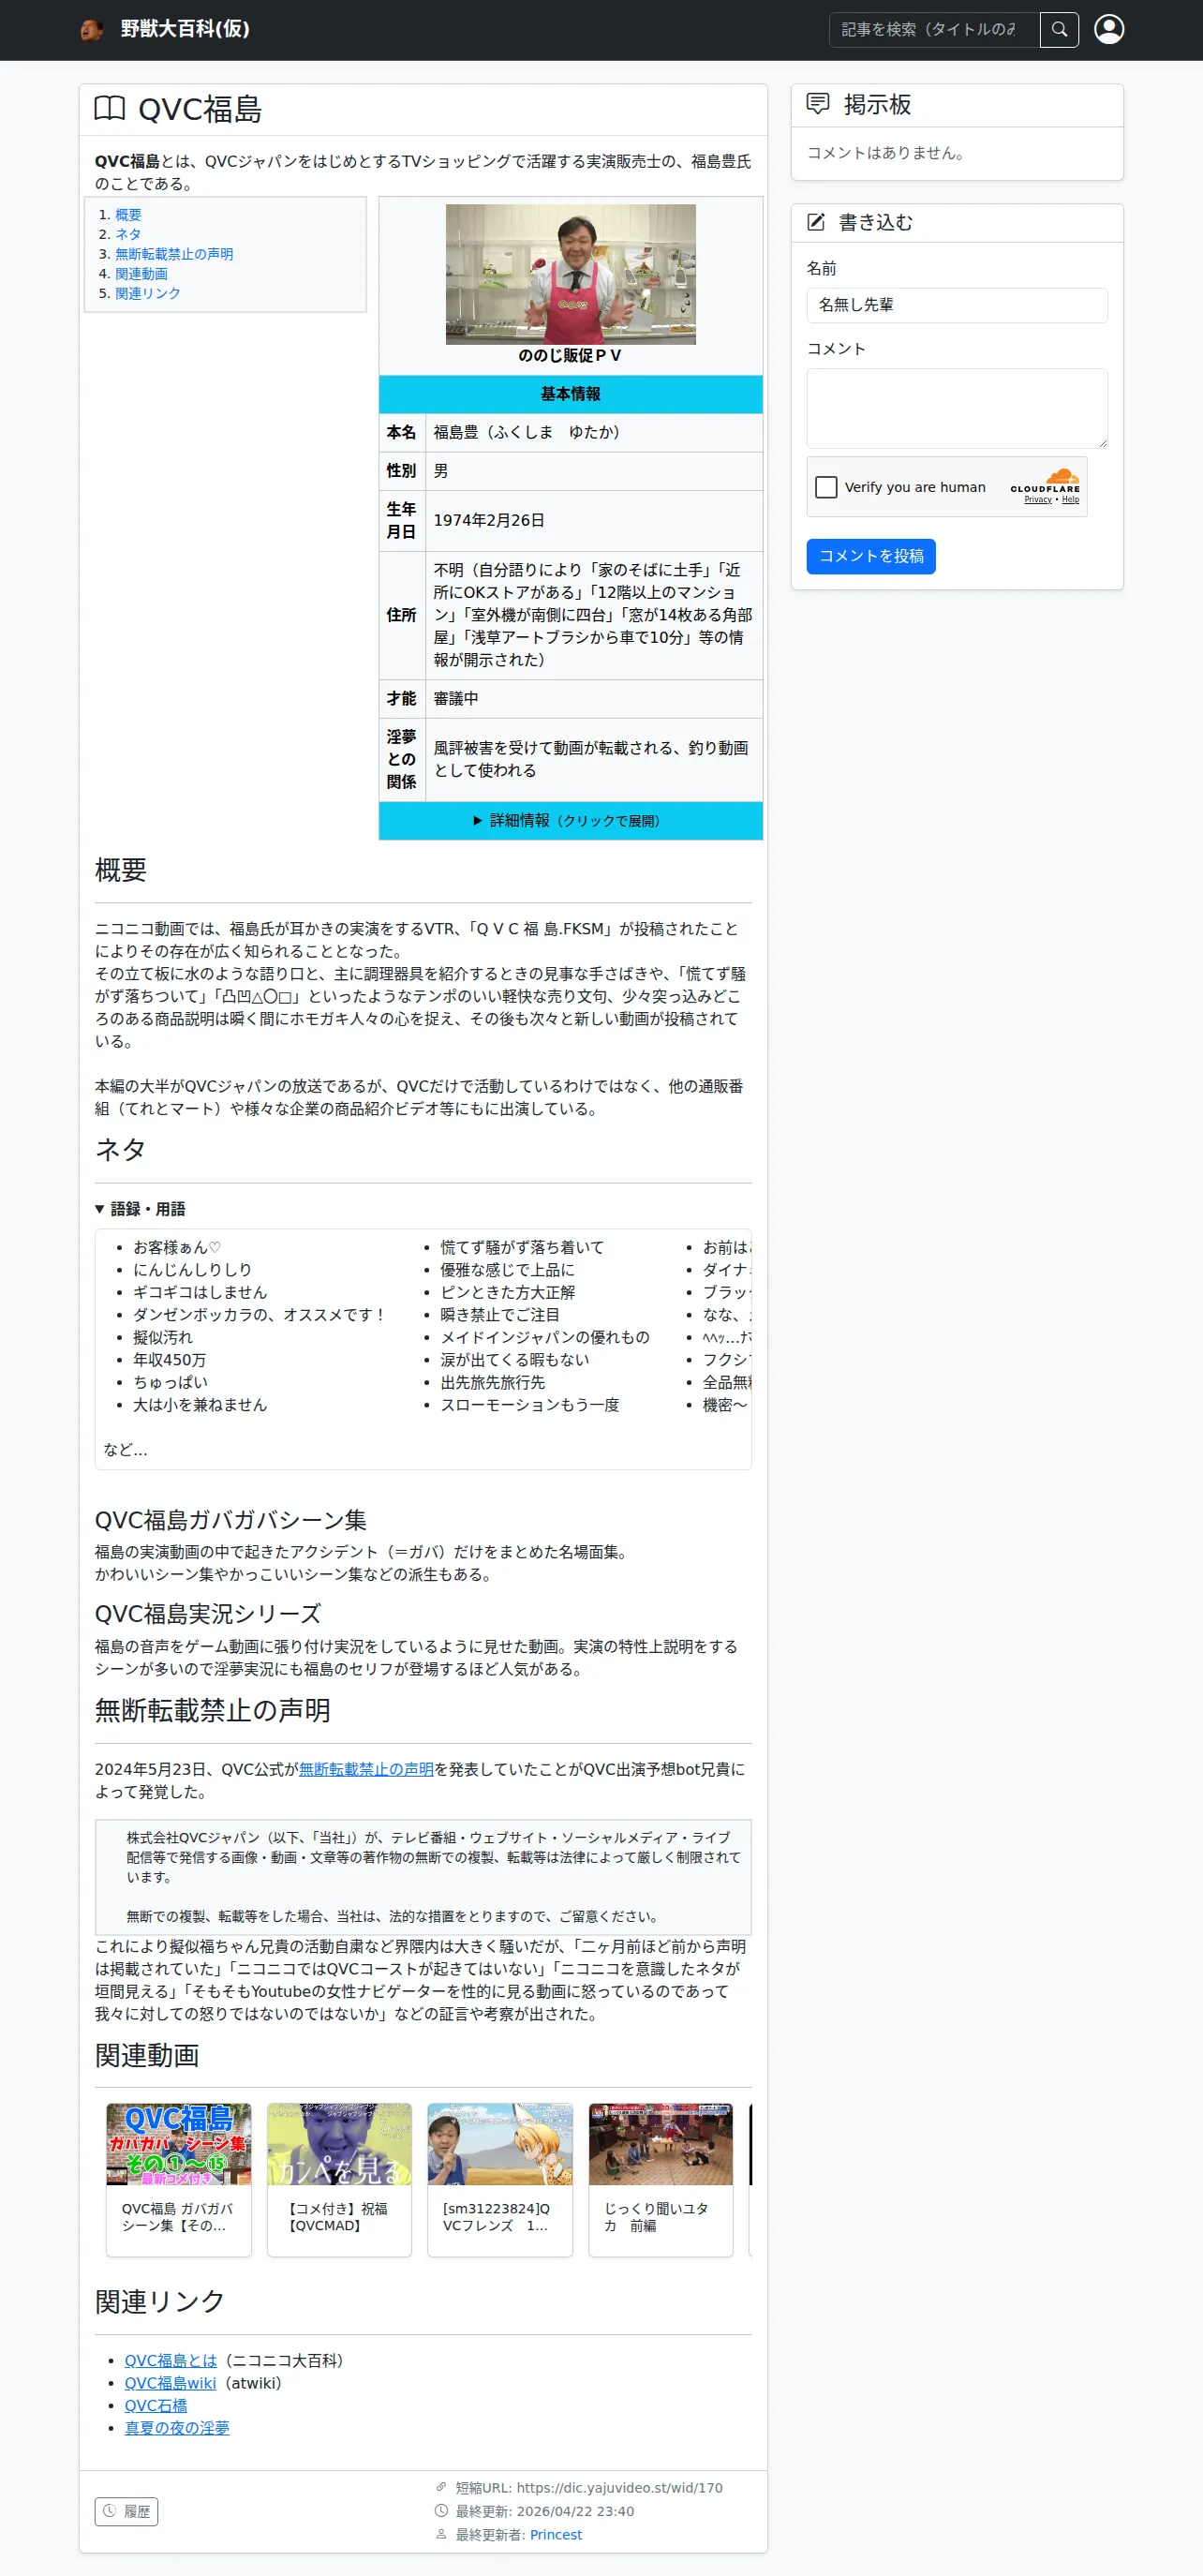Image resolution: width=1203 pixels, height=2576 pixels.
Task: Open 【コメ付き】祝福【QVCMAD】 video thumbnail
Action: [x=339, y=2144]
